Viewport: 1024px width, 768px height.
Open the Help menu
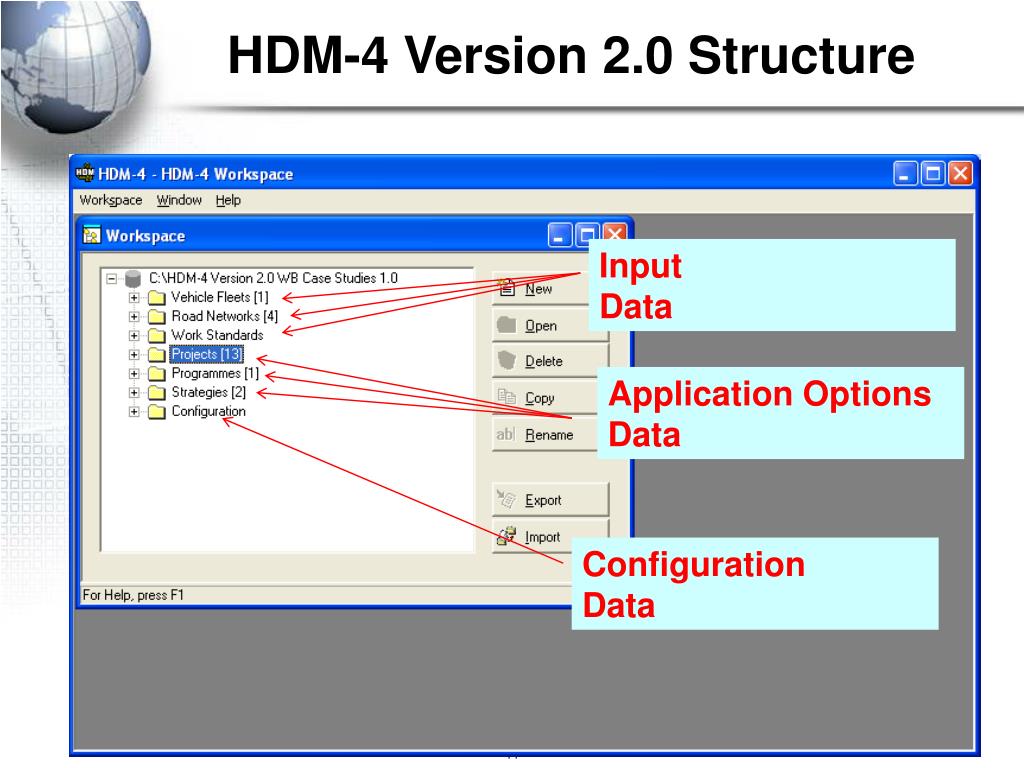(229, 200)
